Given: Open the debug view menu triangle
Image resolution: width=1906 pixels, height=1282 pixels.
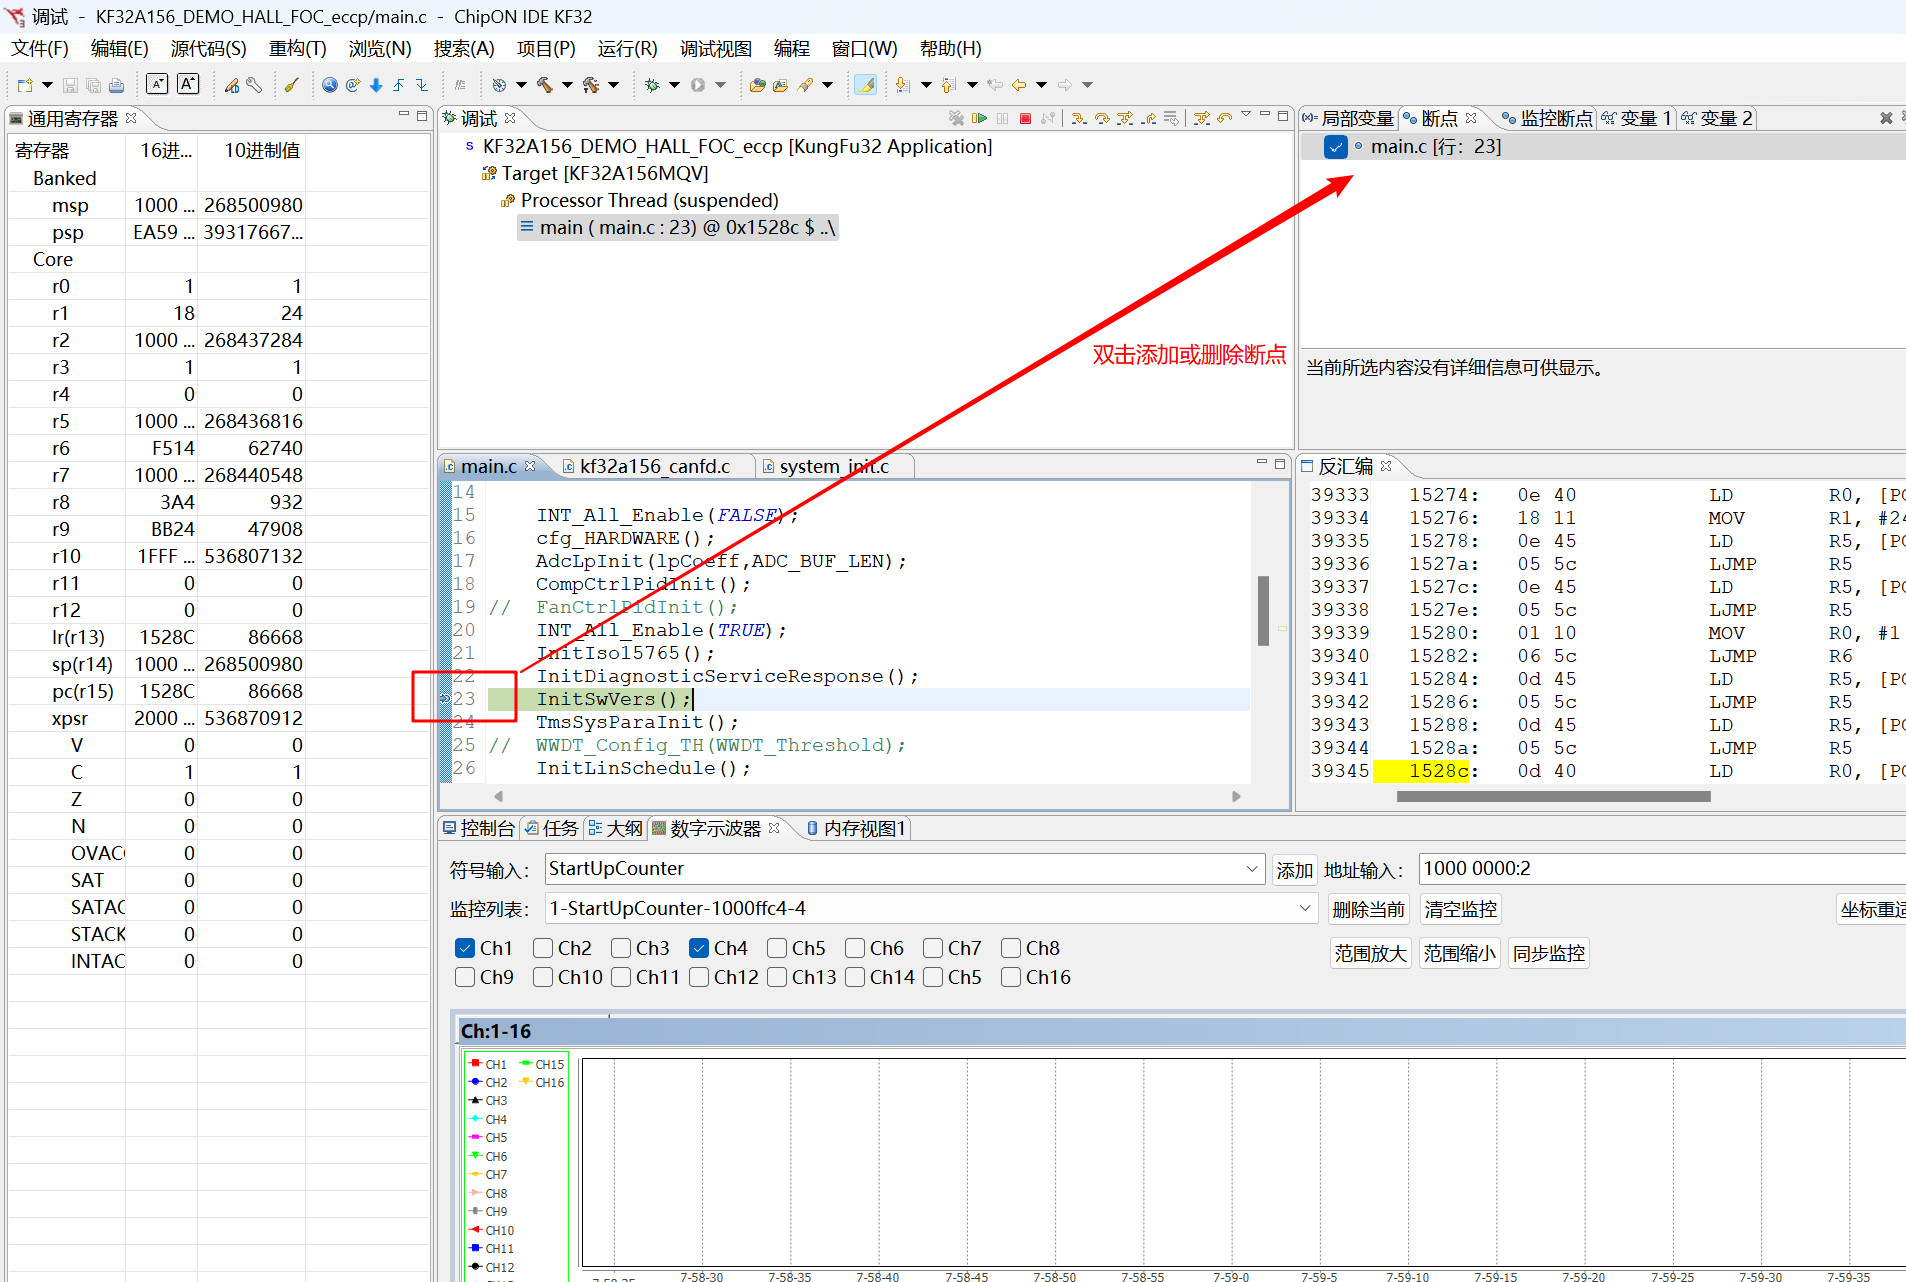Looking at the screenshot, I should tap(1246, 116).
